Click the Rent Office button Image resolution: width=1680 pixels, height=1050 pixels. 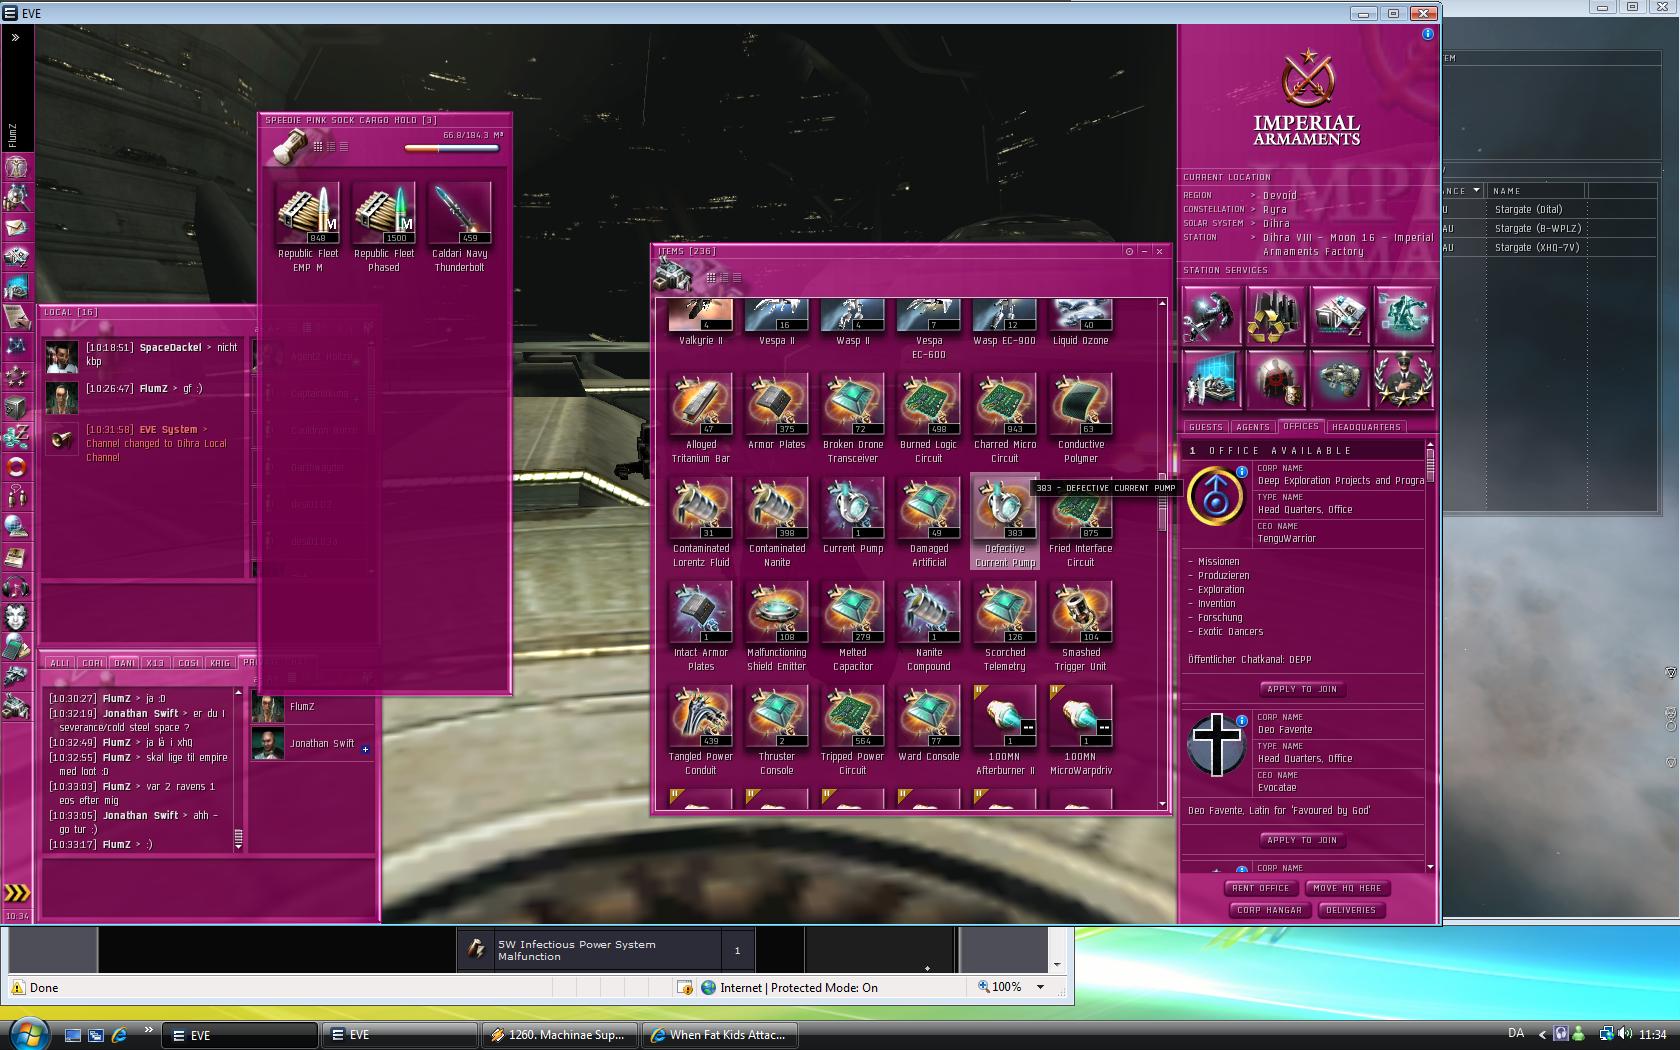[1260, 888]
